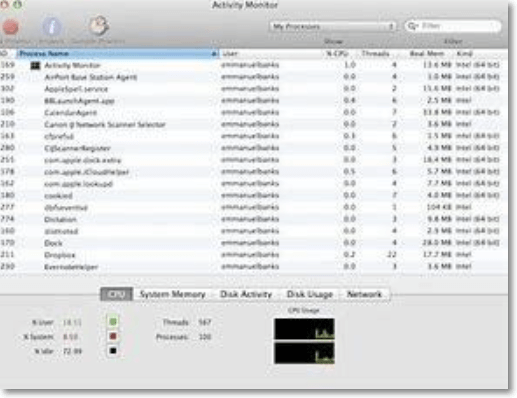Sort by the Kind column header
This screenshot has height=398, width=517.
pyautogui.click(x=480, y=54)
